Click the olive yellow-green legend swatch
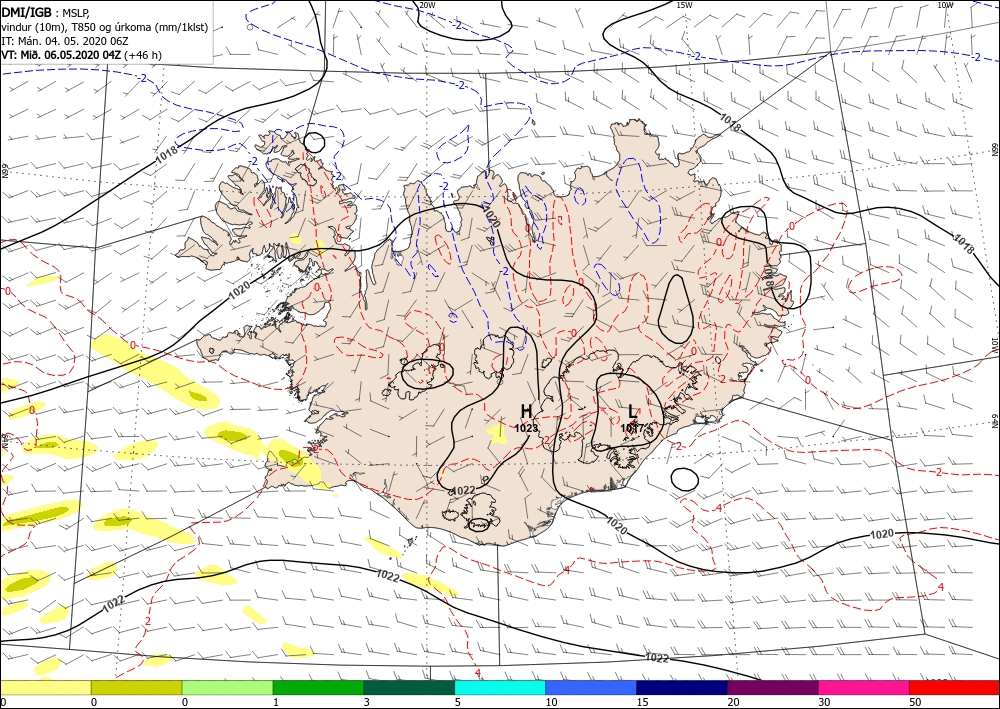Image resolution: width=1000 pixels, height=709 pixels. (x=136, y=687)
